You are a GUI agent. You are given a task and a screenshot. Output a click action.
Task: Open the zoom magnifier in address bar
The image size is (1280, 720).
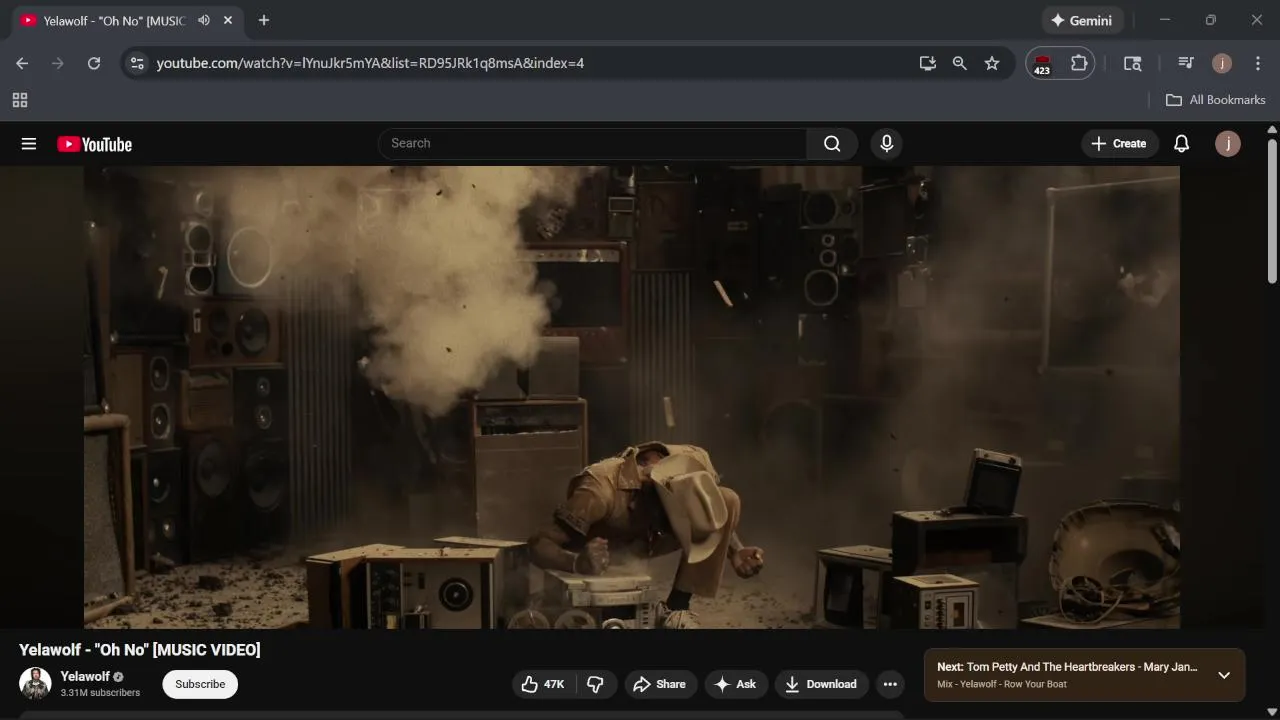pos(960,63)
